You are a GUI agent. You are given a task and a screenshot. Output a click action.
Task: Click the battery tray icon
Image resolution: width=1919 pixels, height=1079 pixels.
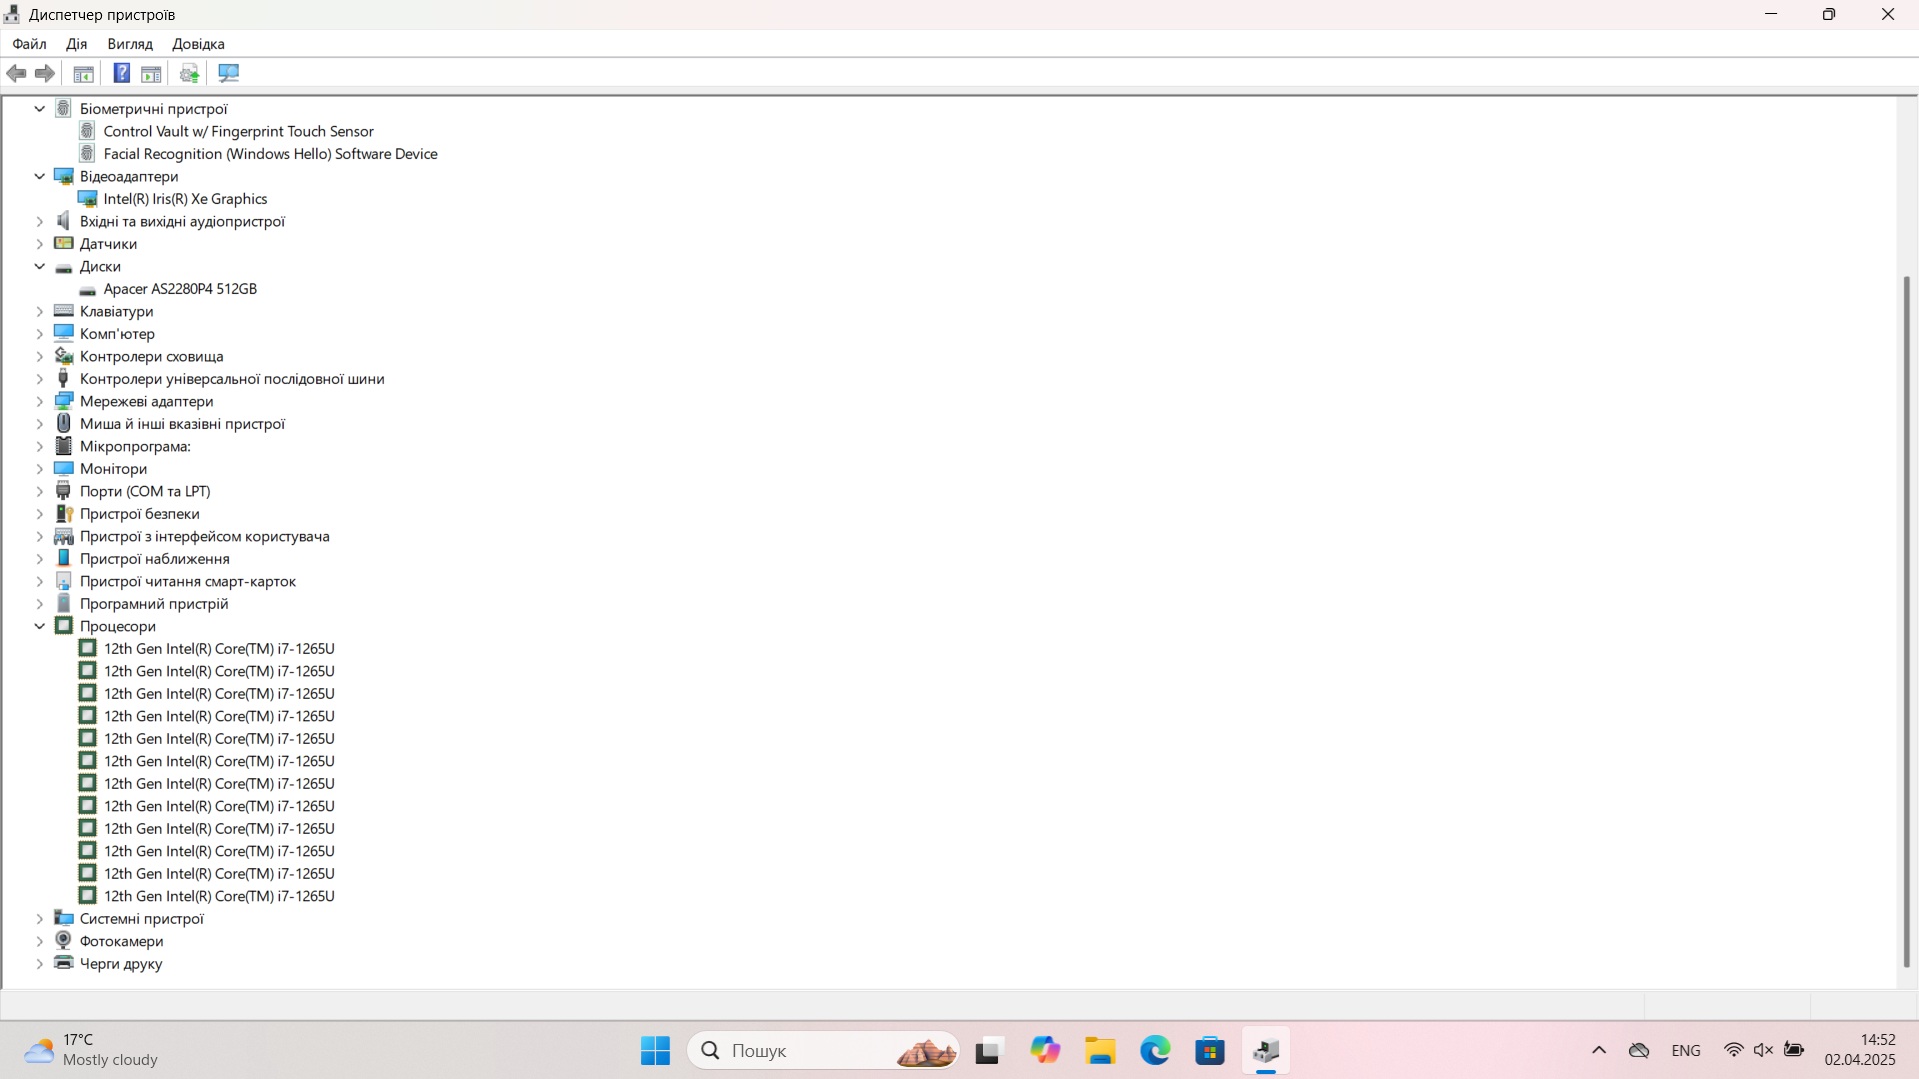(1794, 1050)
